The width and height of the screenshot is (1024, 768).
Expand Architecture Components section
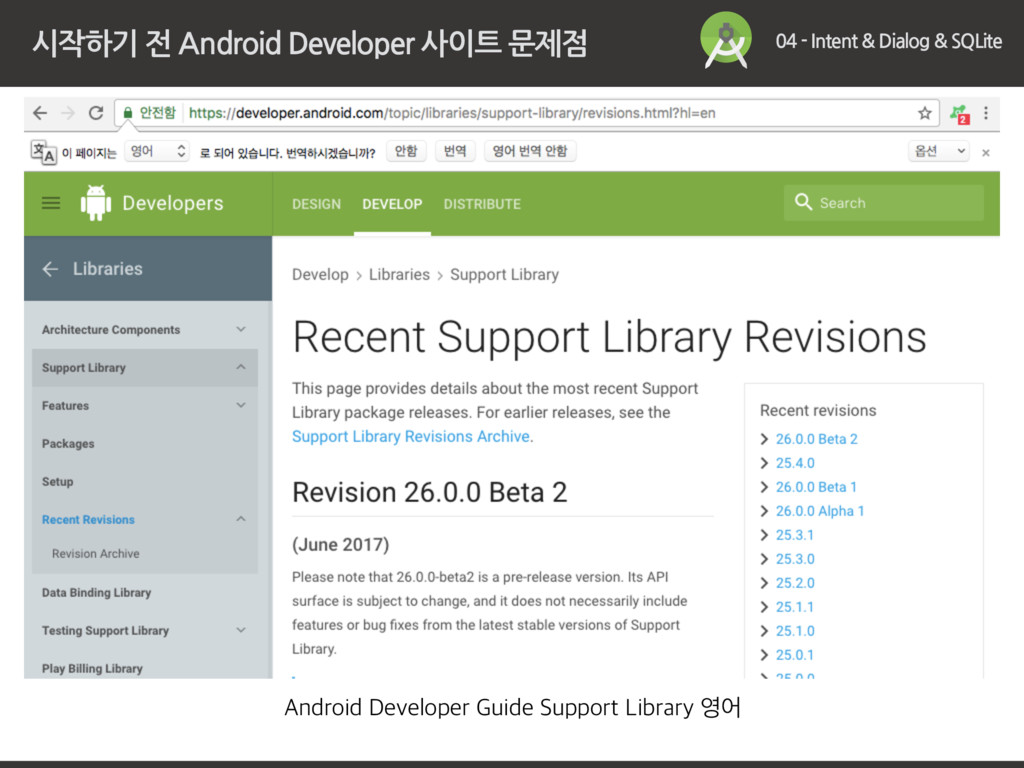241,329
